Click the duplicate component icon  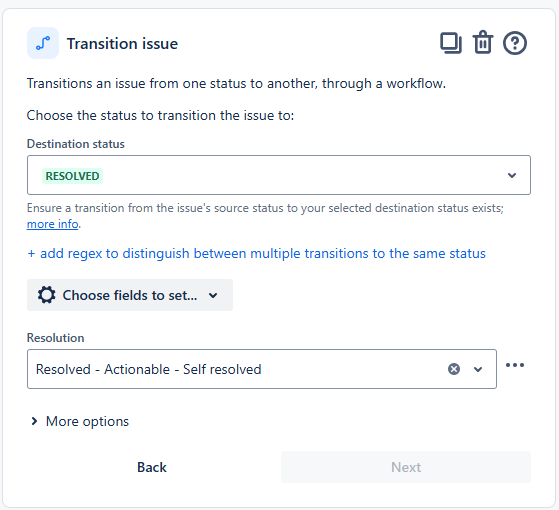pyautogui.click(x=451, y=43)
